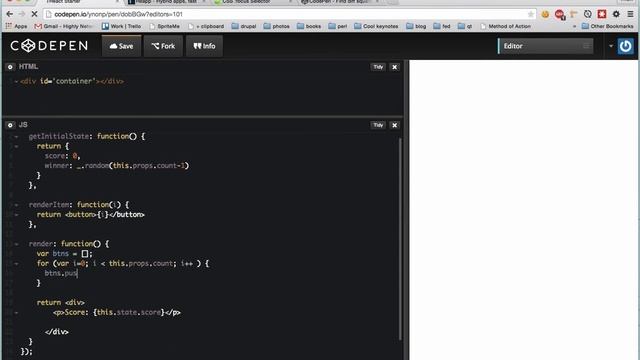Screen dimensions: 640x360
Task: Collapse the for loop fold arrow
Action: click(x=16, y=264)
